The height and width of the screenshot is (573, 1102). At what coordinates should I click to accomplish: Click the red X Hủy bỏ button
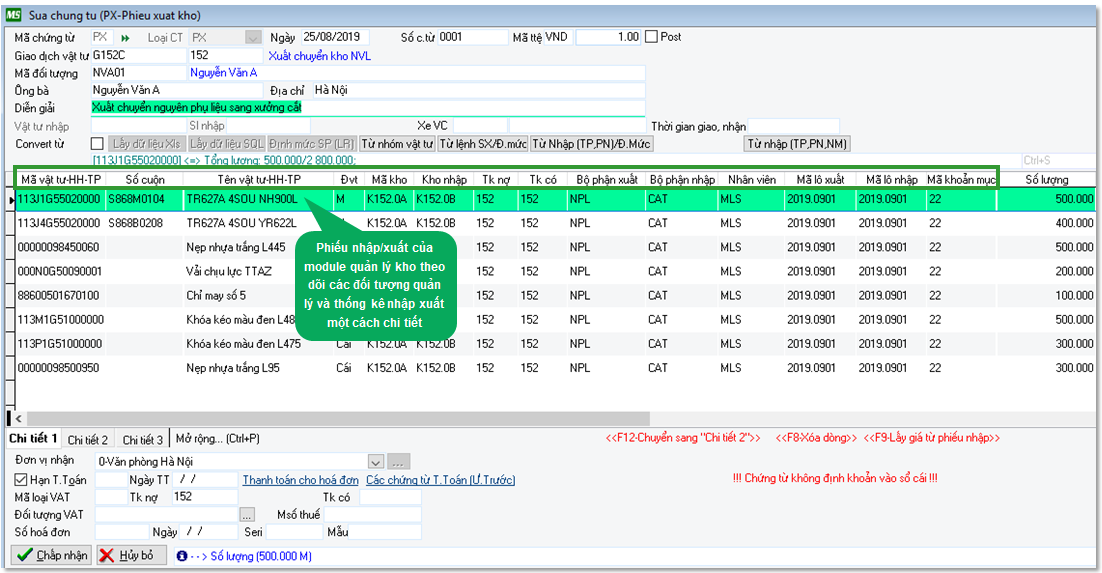tap(131, 555)
